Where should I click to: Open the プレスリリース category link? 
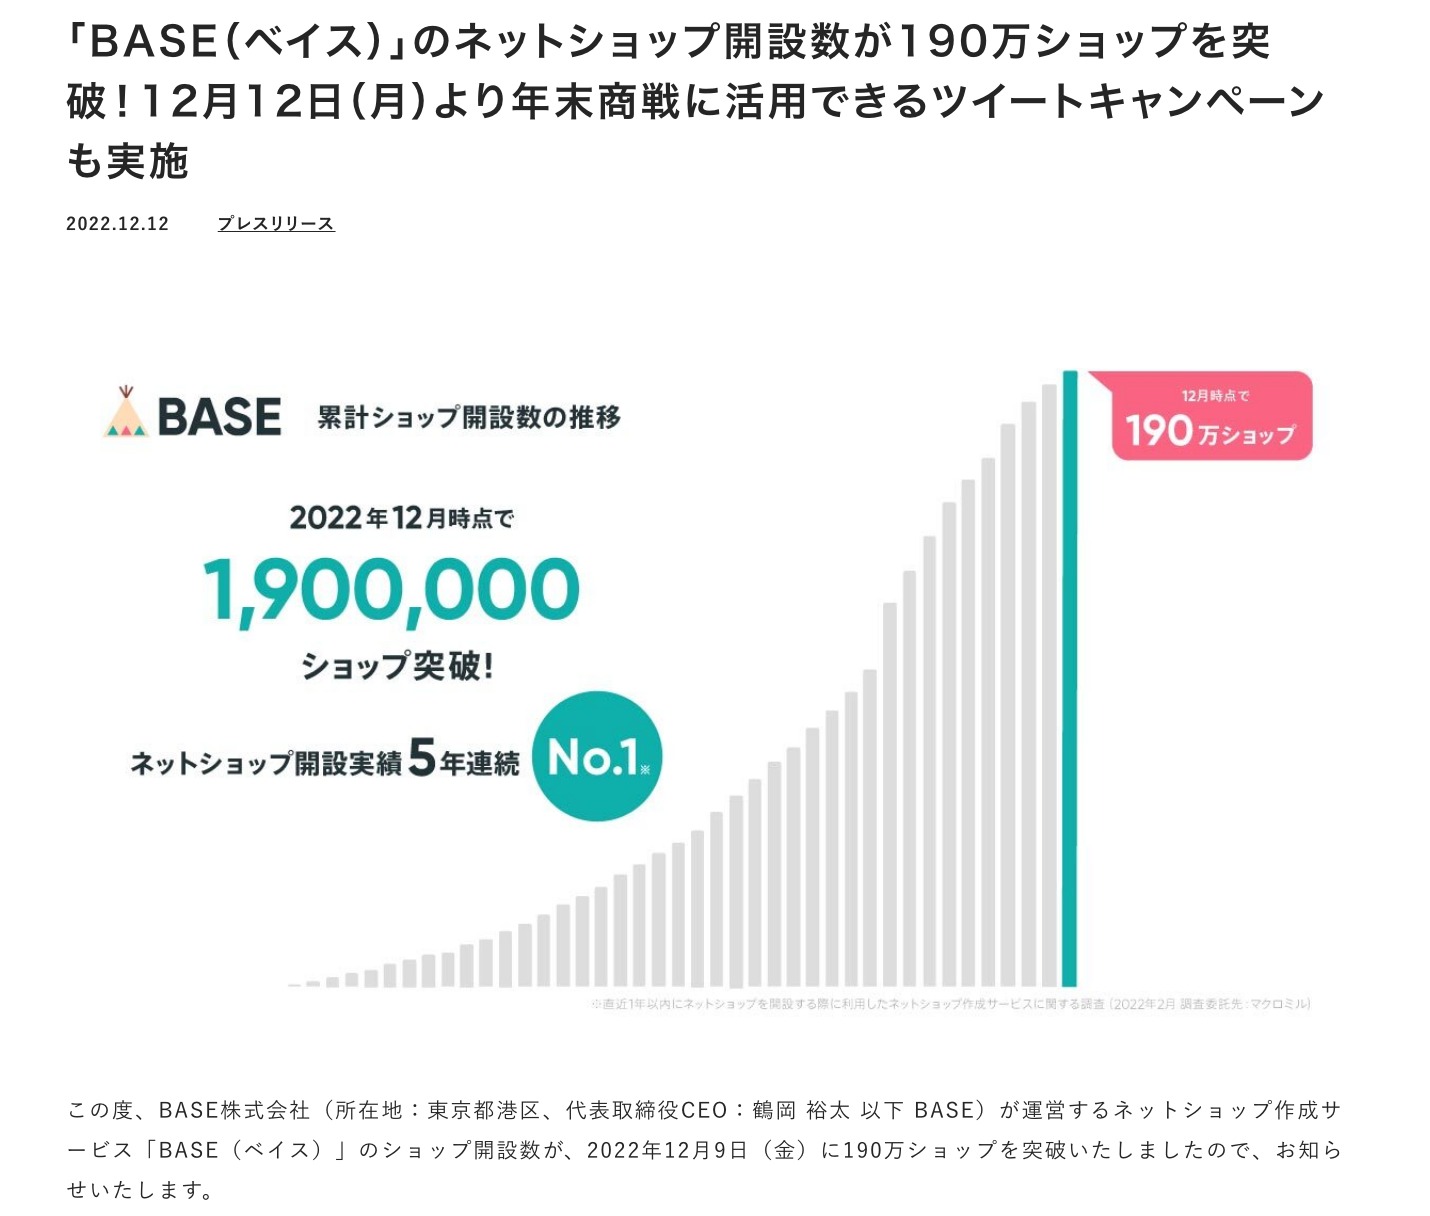pyautogui.click(x=275, y=224)
